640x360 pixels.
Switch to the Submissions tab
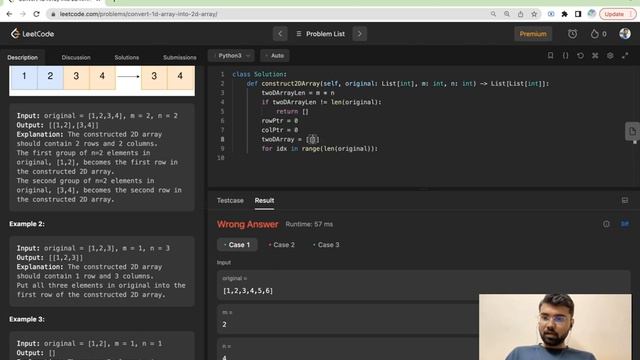180,58
